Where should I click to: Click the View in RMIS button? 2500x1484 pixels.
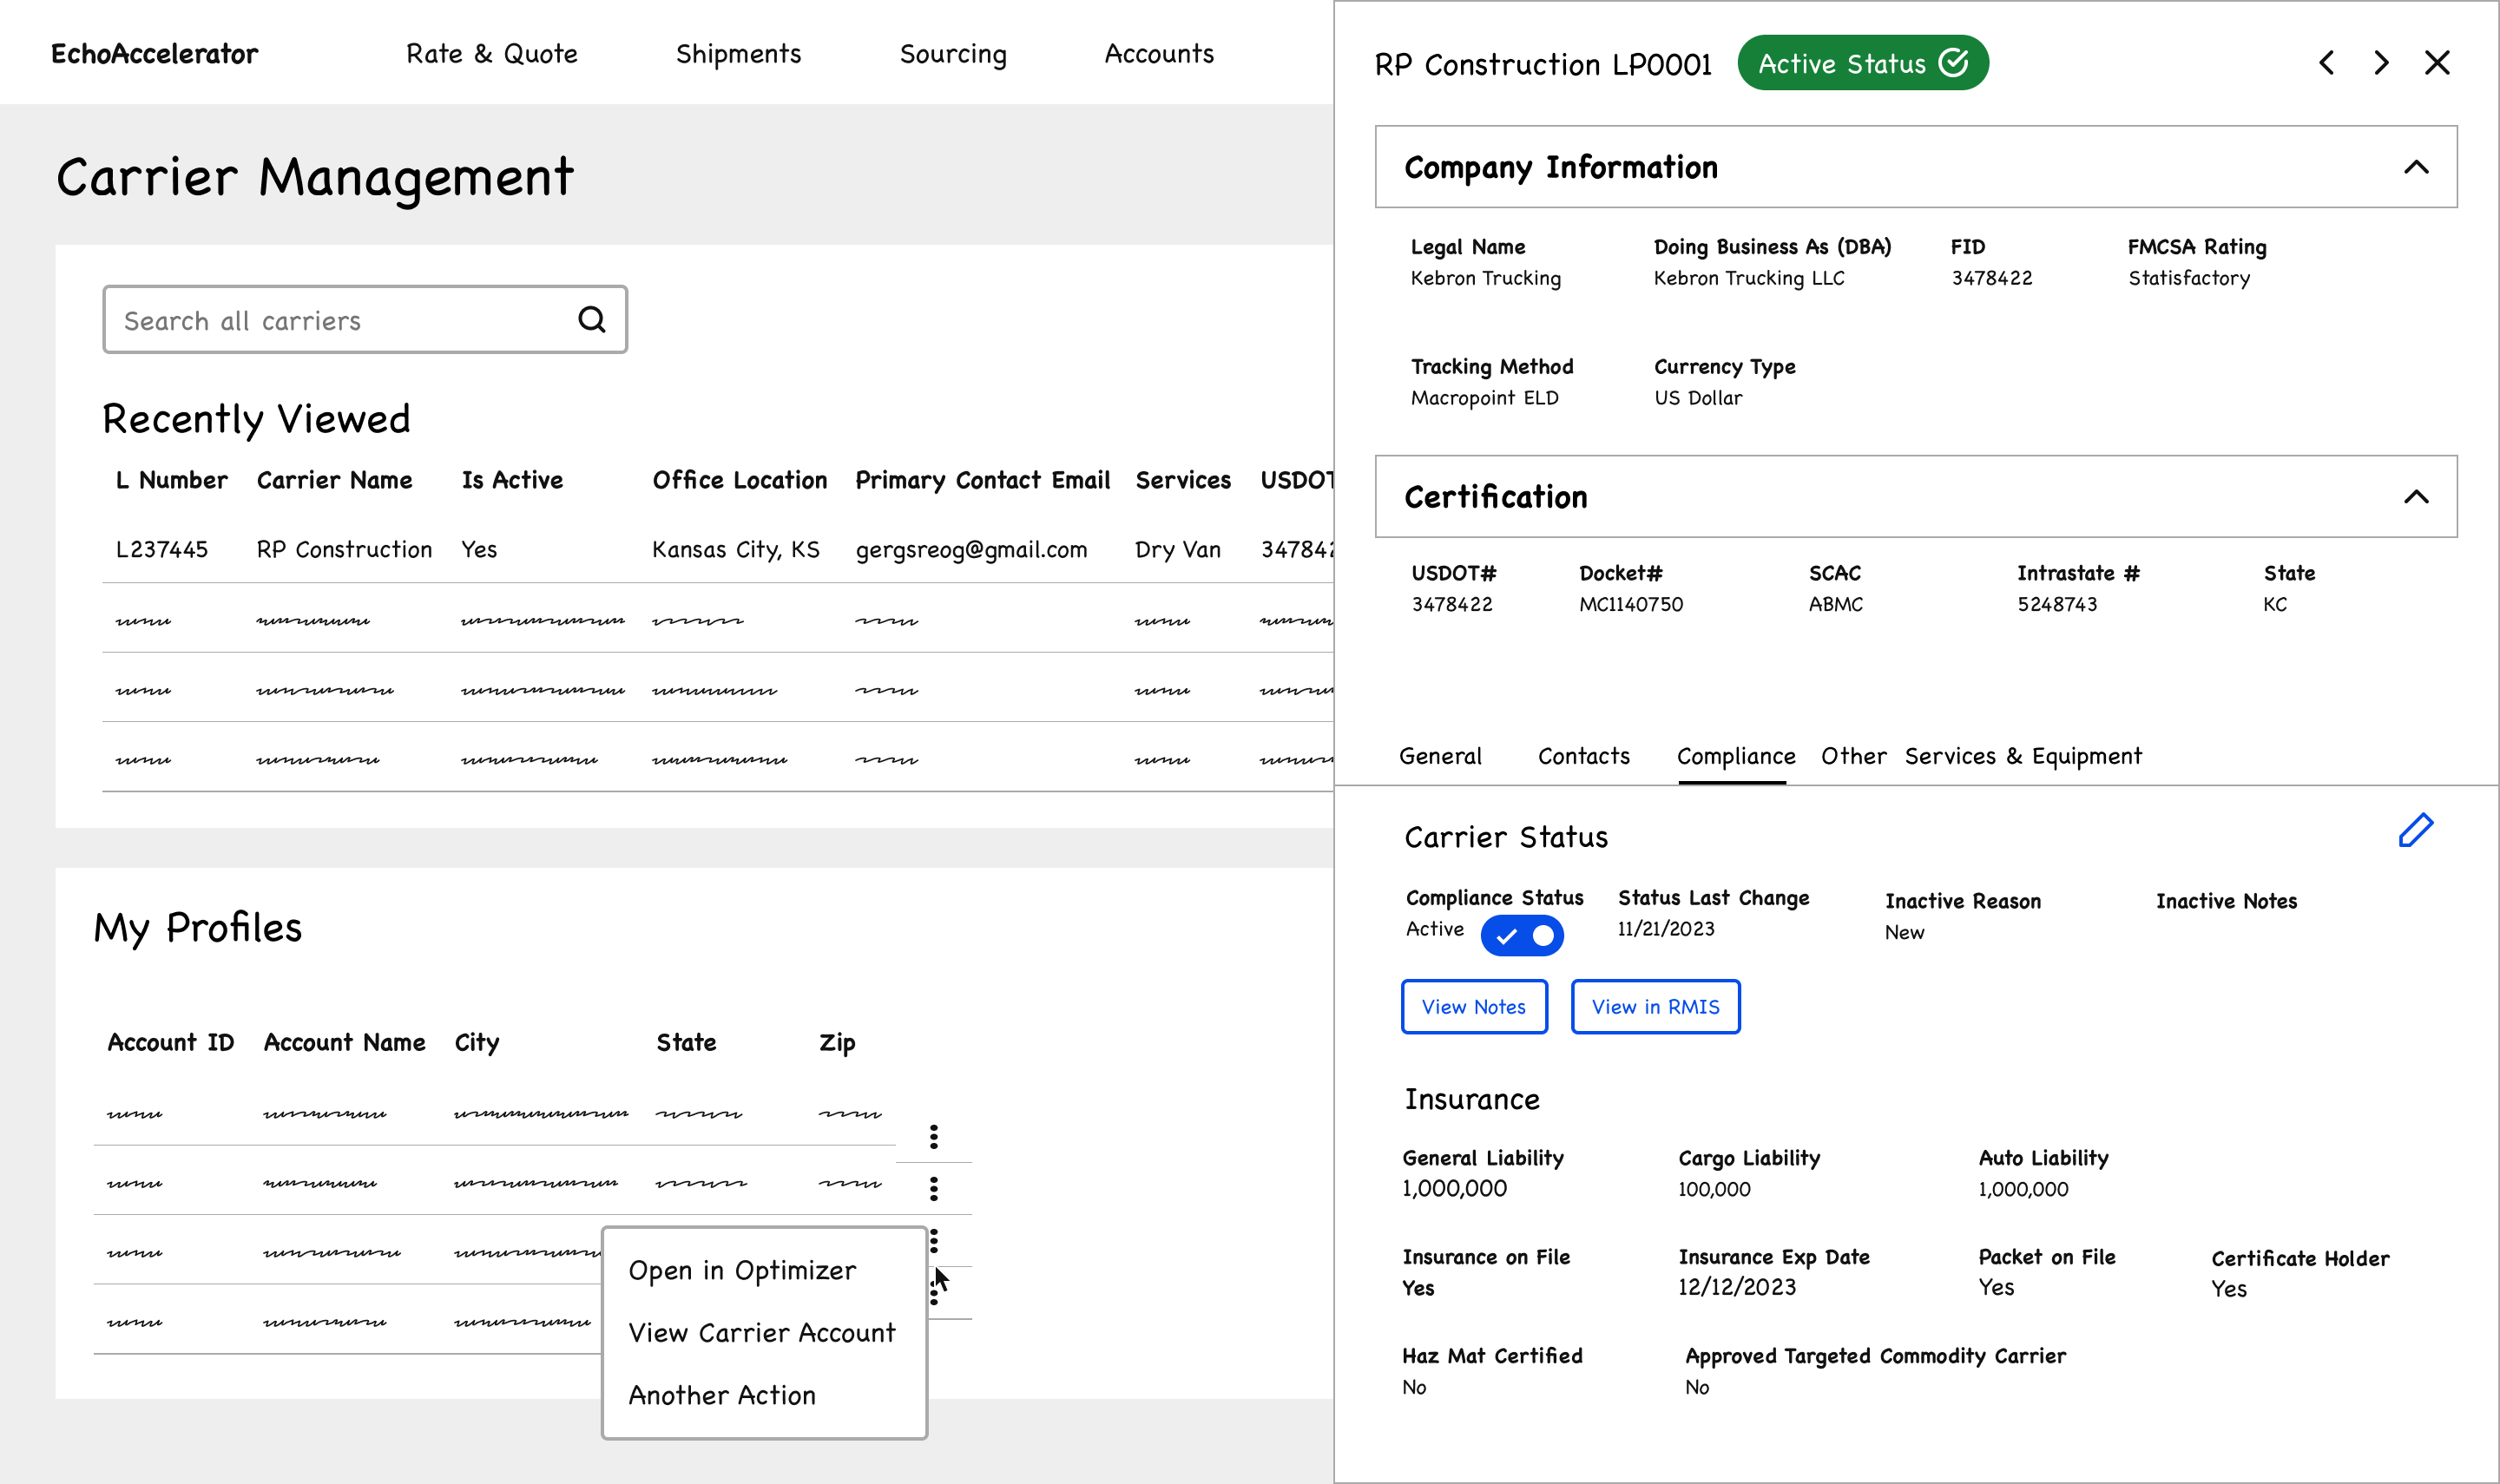click(1656, 1007)
